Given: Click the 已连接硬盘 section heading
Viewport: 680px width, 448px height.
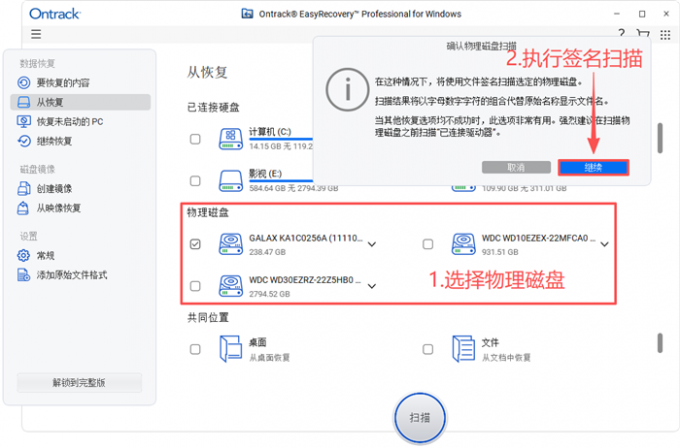Looking at the screenshot, I should [x=213, y=108].
